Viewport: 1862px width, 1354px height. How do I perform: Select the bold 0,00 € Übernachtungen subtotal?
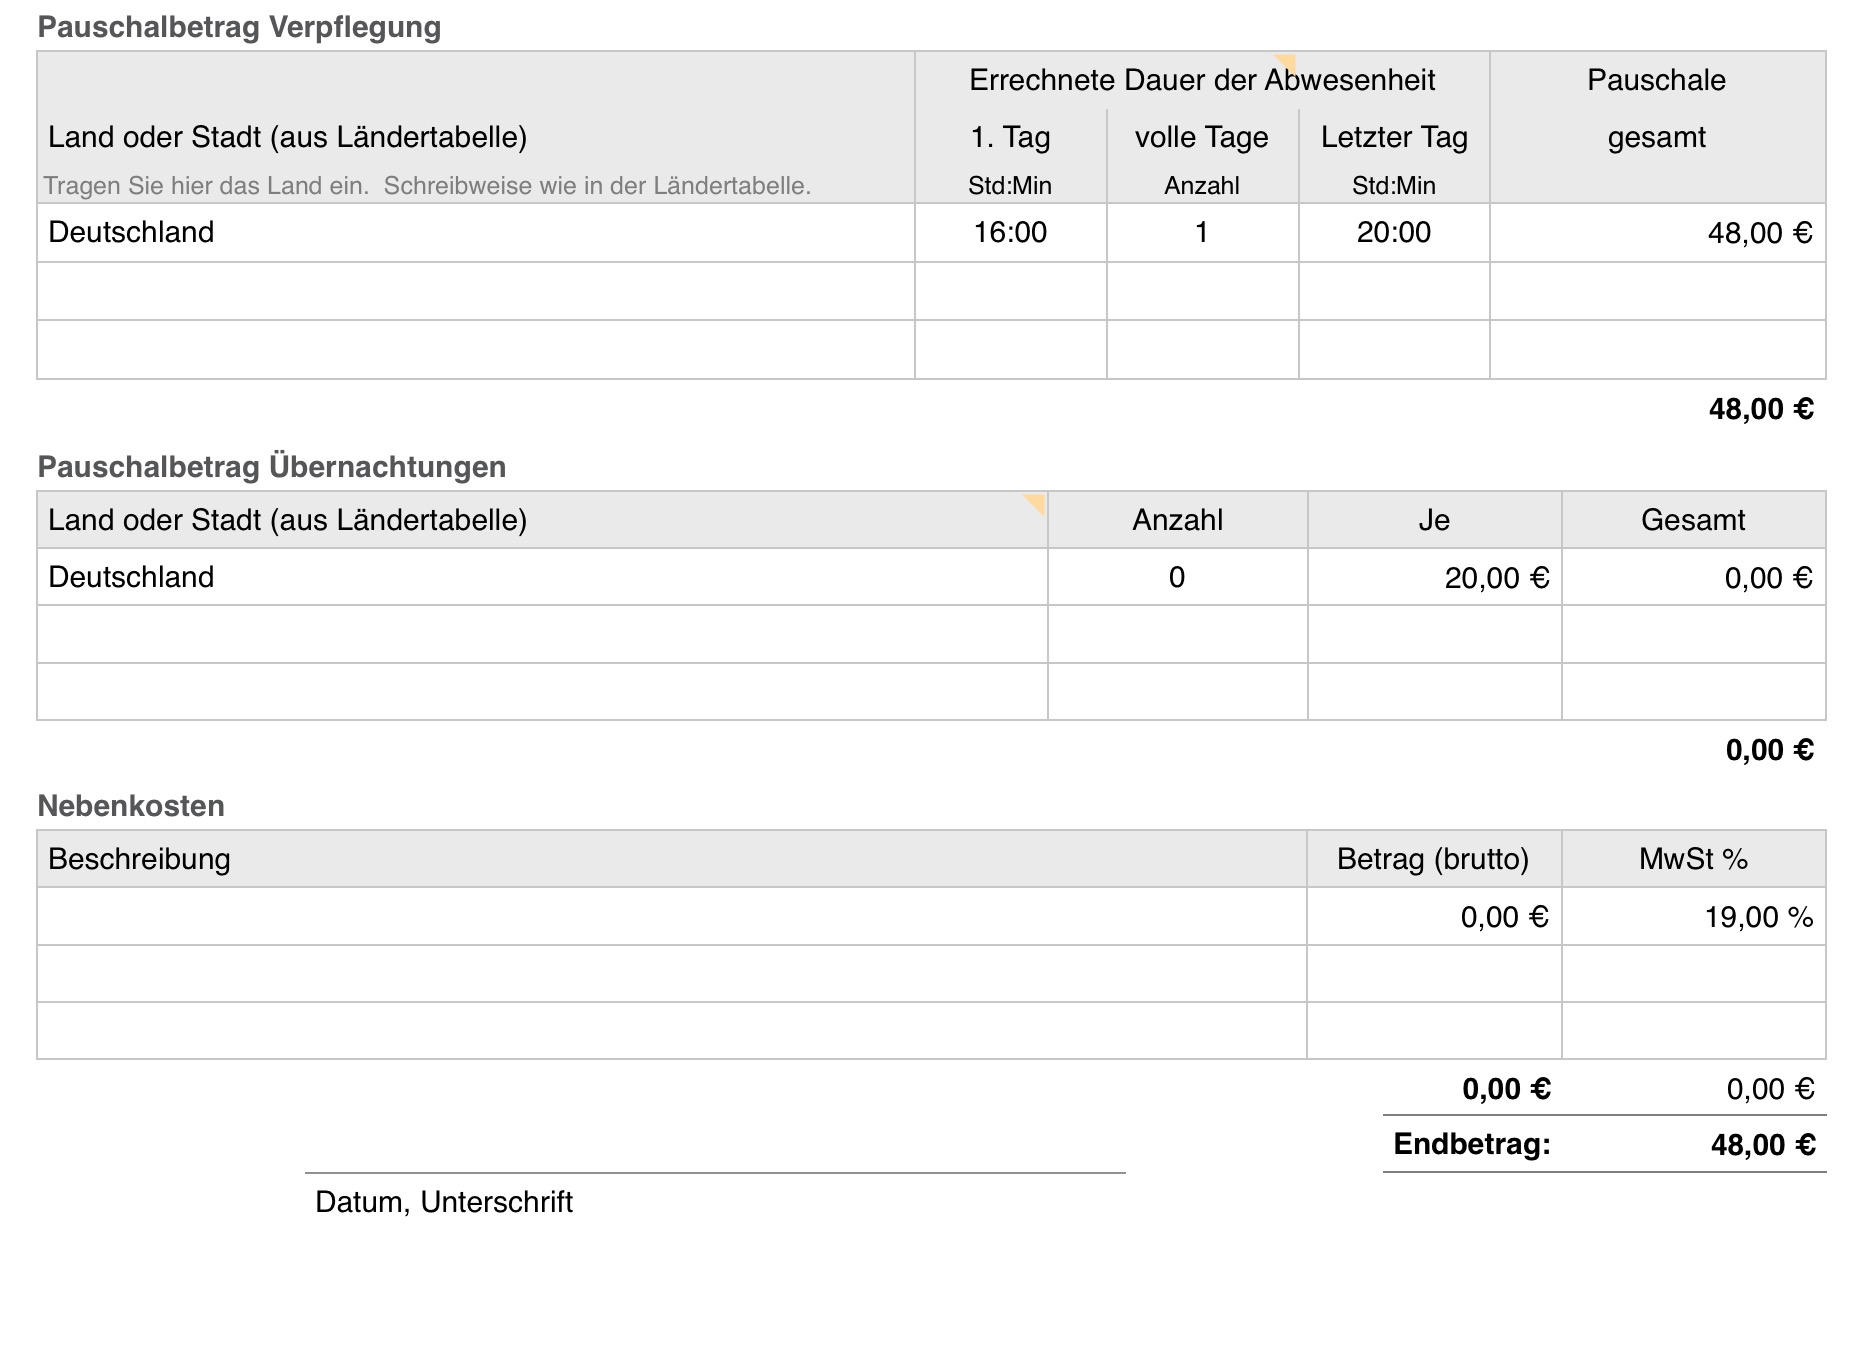click(1770, 750)
